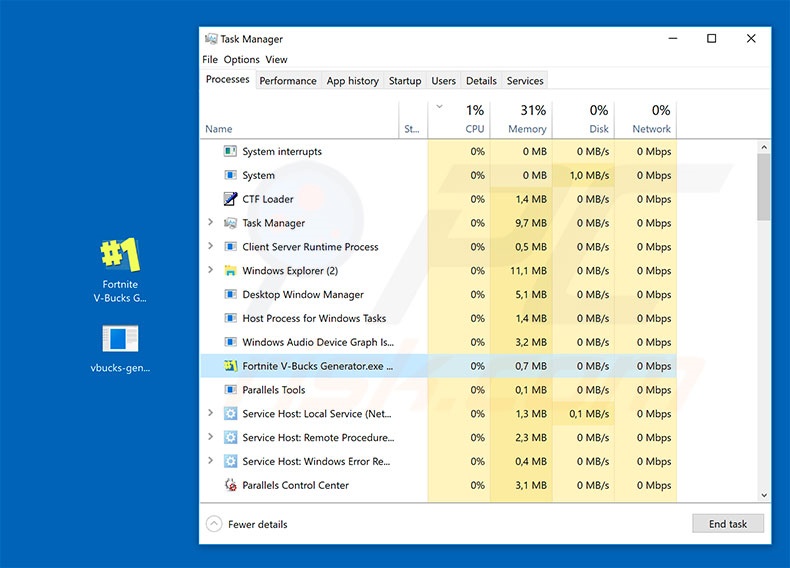790x568 pixels.
Task: Expand Service Host: Remote Procedure group
Action: pos(211,436)
